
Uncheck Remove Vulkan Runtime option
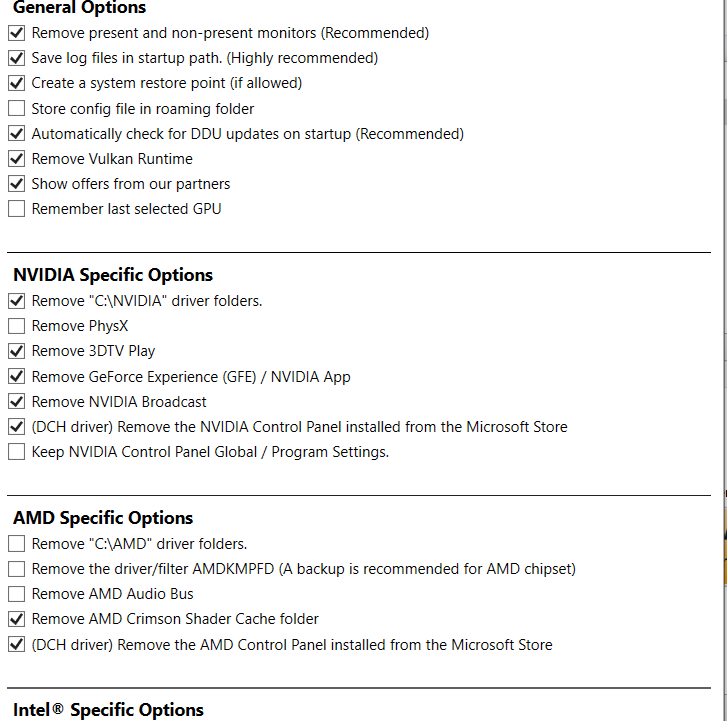[16, 159]
